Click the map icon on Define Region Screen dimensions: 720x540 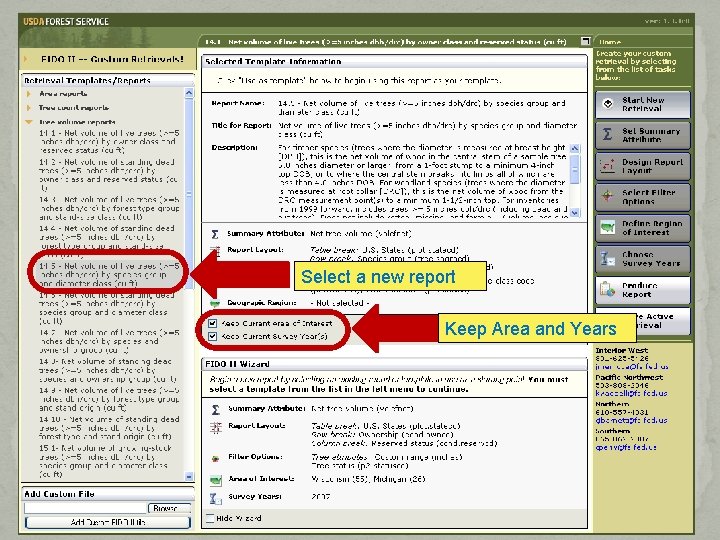[608, 227]
